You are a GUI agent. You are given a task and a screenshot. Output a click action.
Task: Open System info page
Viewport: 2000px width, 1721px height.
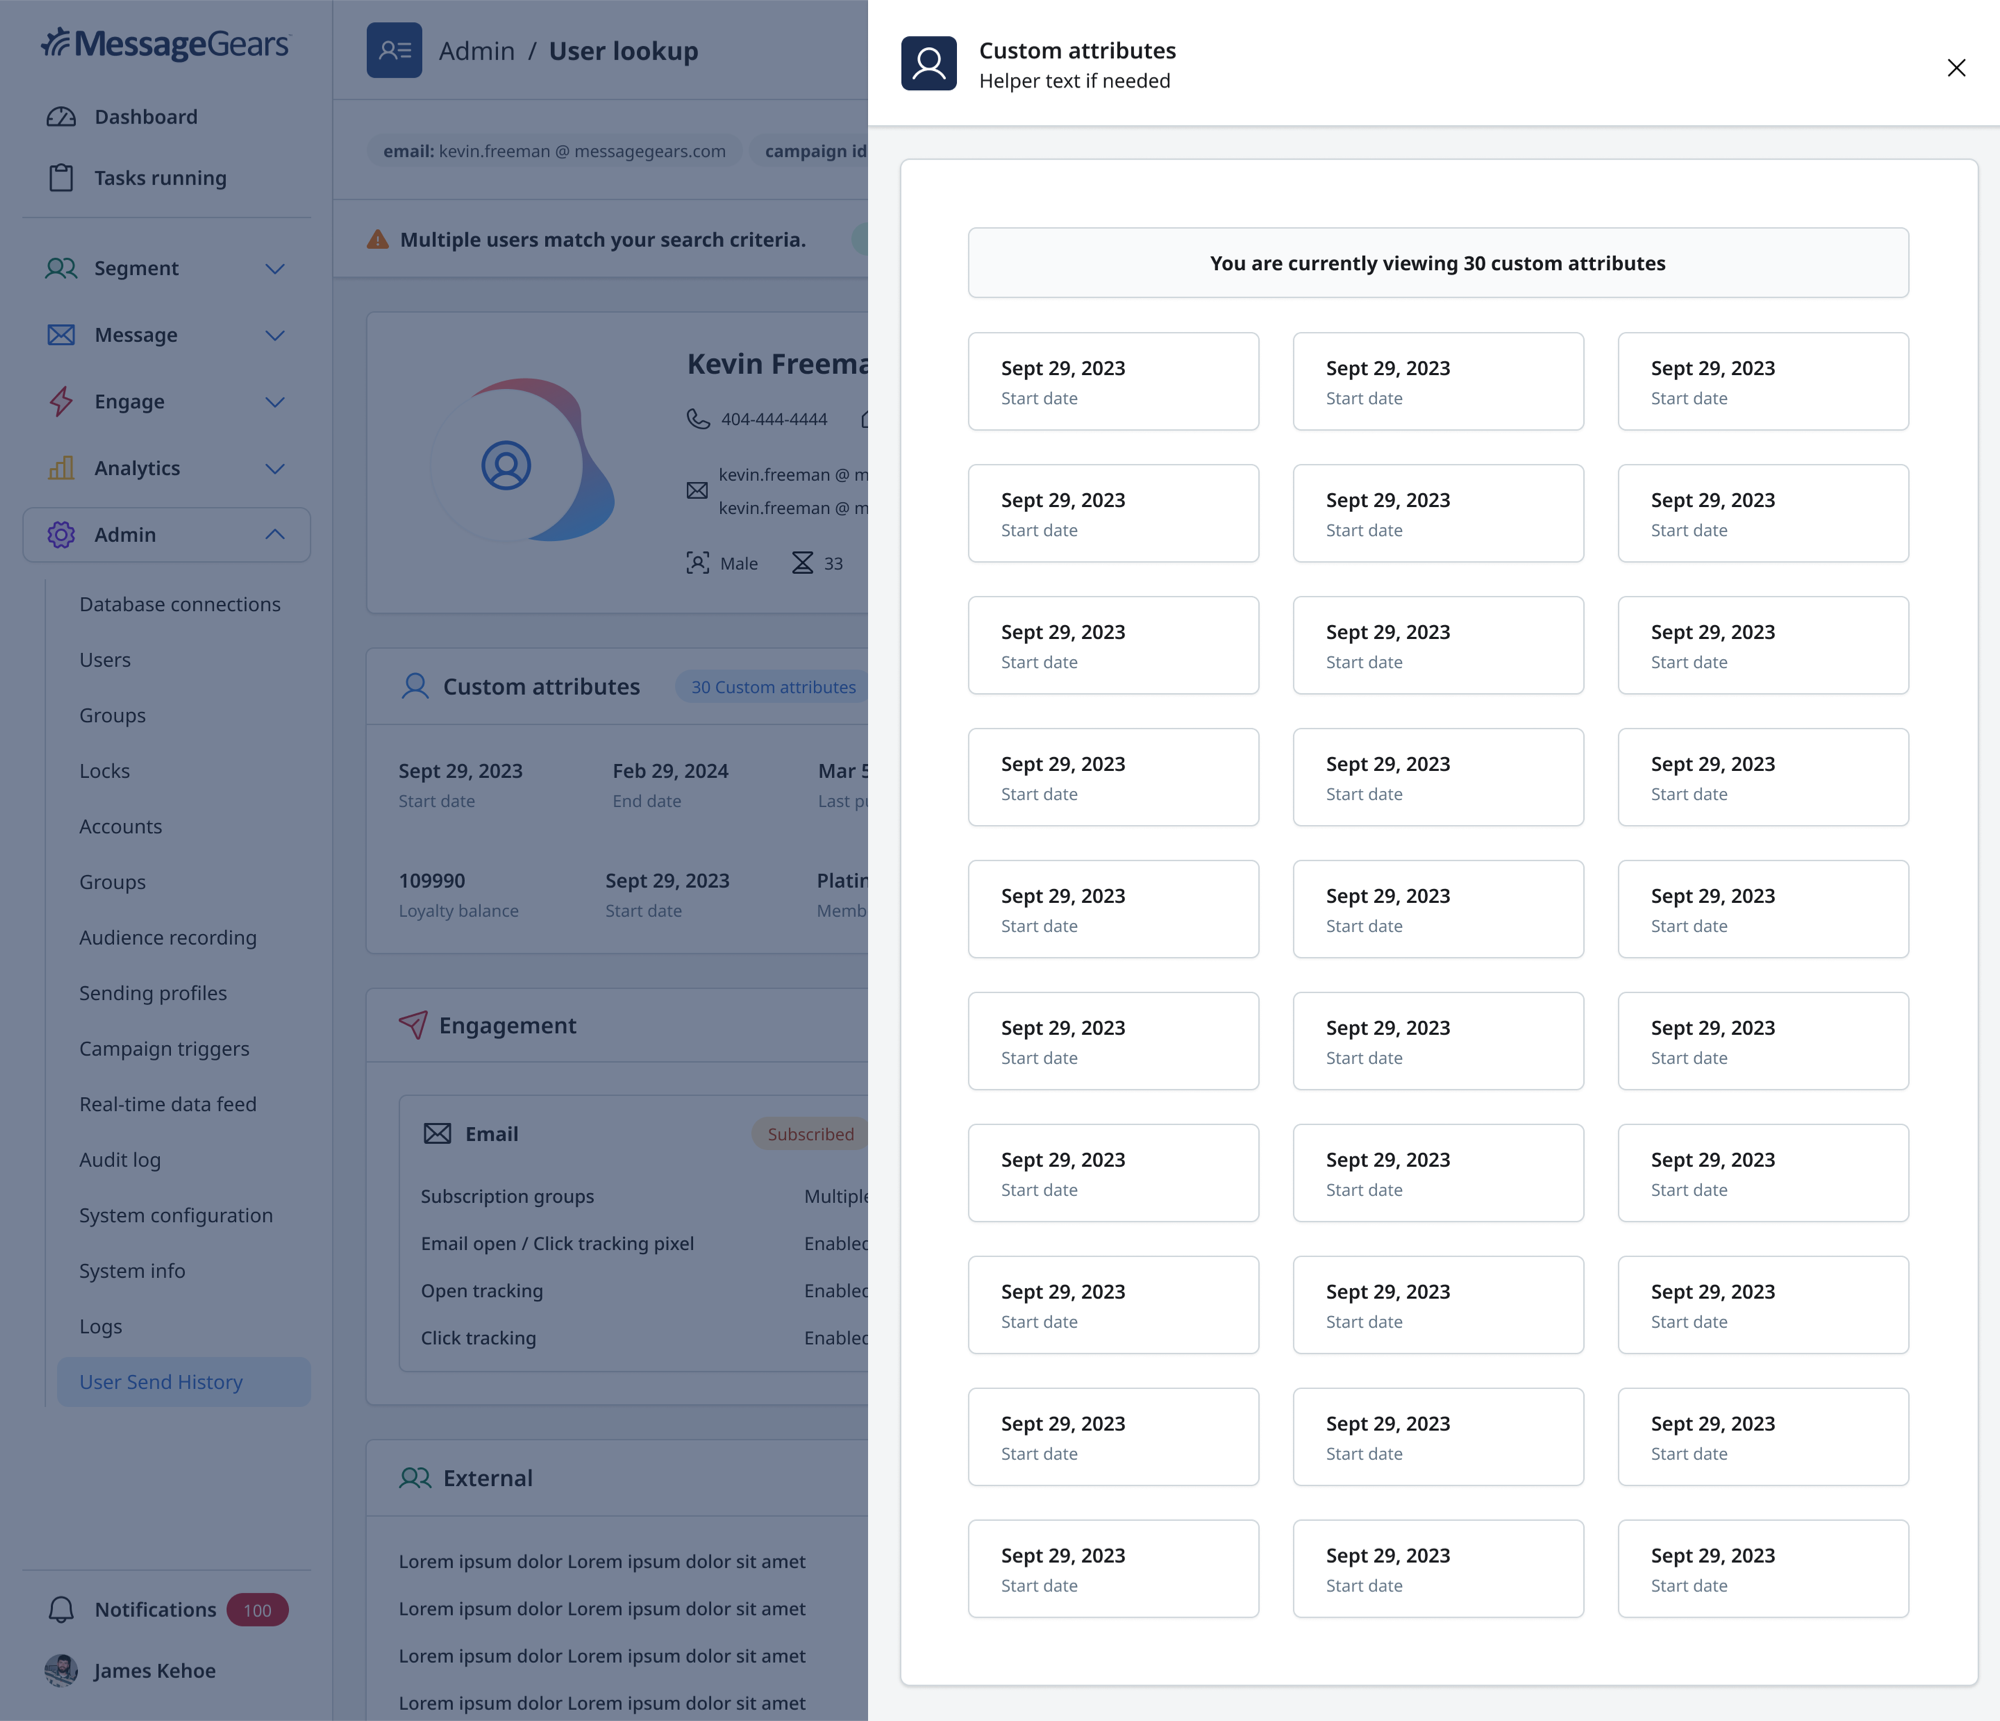pyautogui.click(x=132, y=1270)
